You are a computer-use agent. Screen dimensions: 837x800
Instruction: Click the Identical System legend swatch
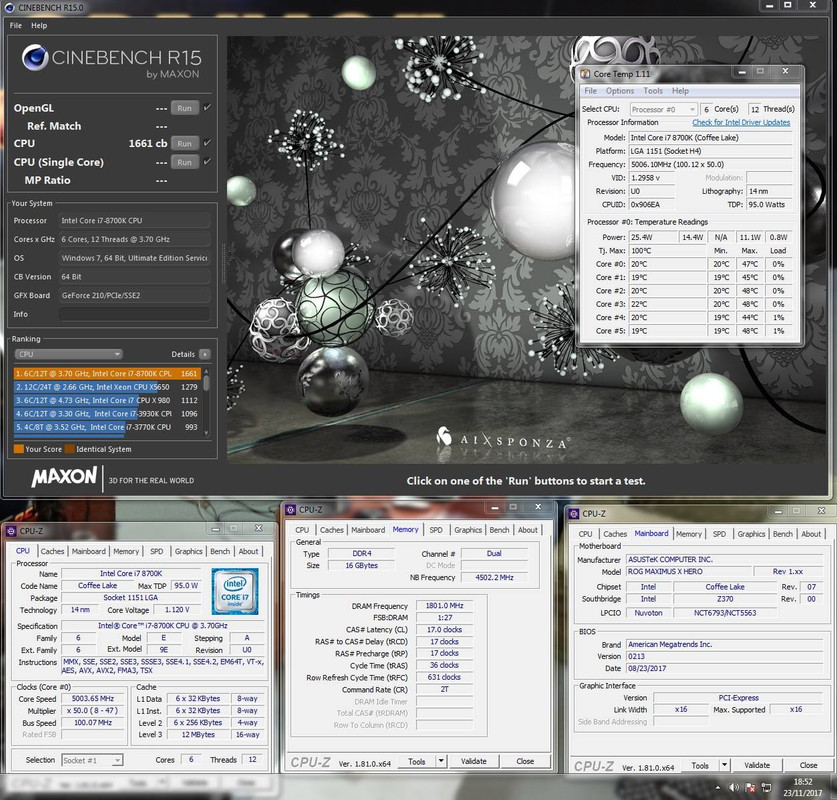point(69,449)
